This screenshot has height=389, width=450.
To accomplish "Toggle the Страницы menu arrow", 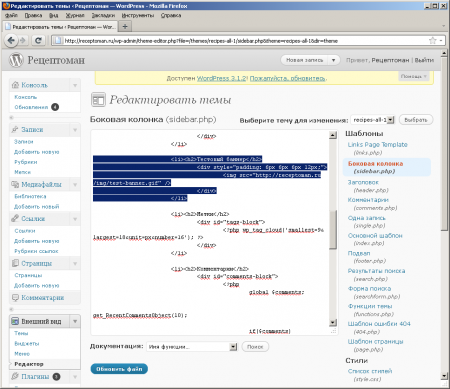I will pyautogui.click(x=75, y=264).
